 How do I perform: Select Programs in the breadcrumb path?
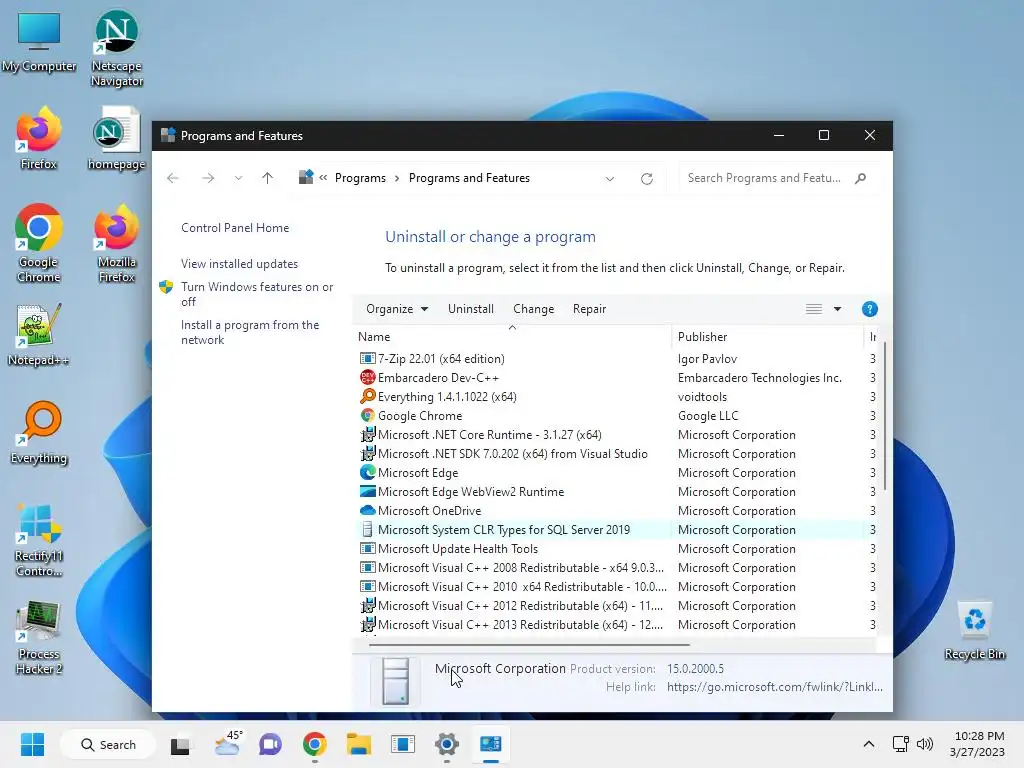point(360,178)
